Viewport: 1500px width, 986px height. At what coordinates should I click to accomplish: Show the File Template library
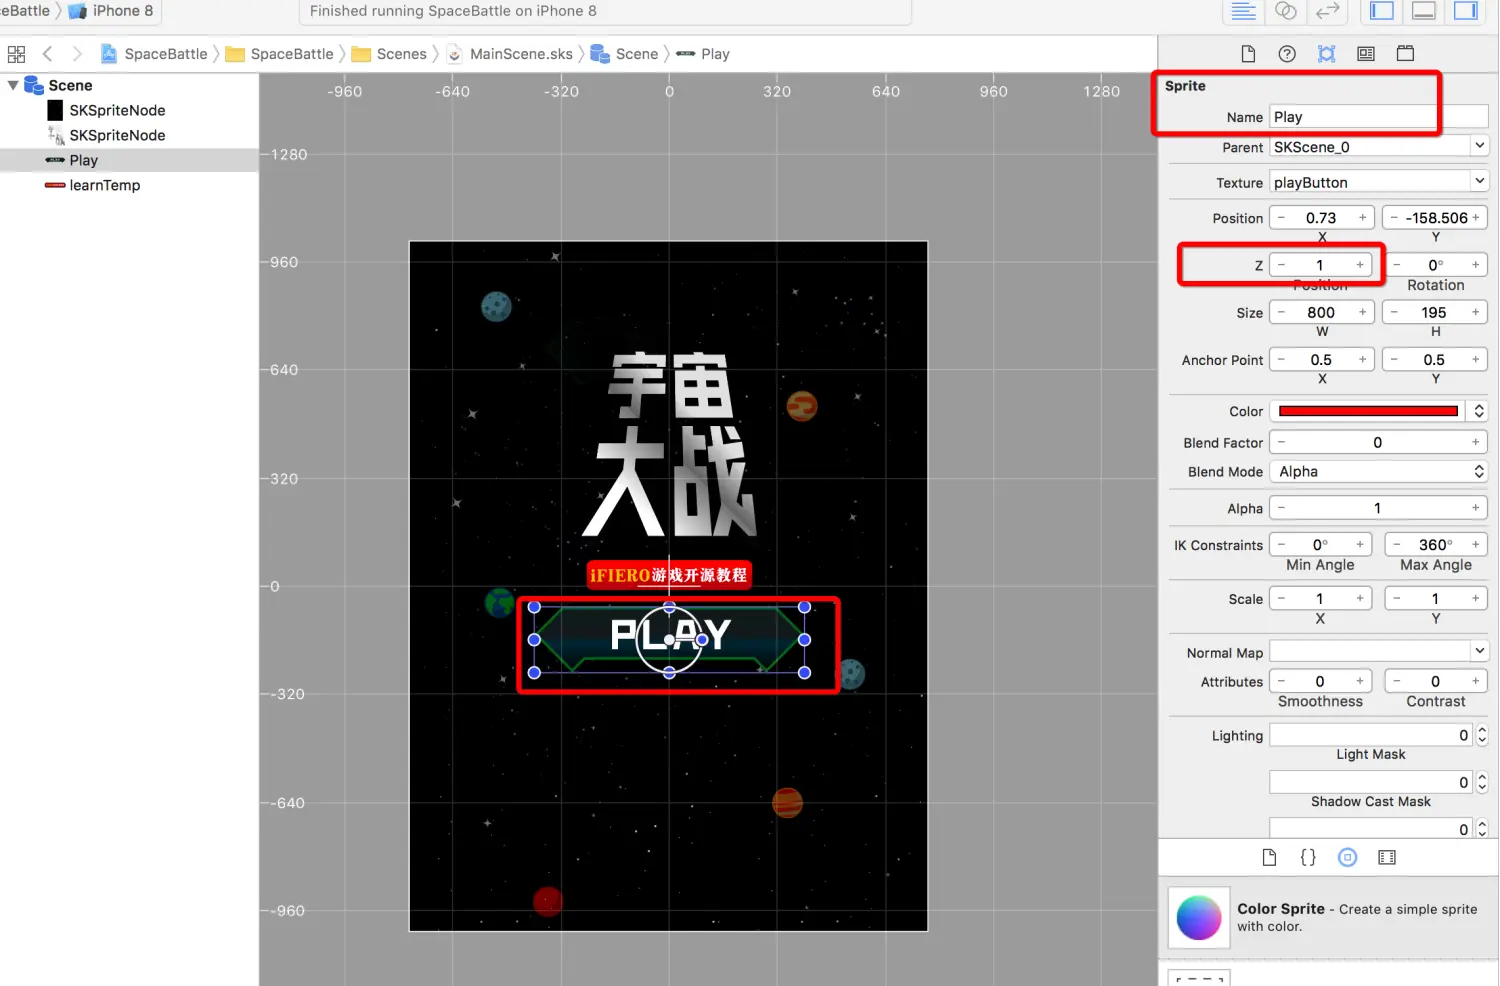coord(1269,857)
